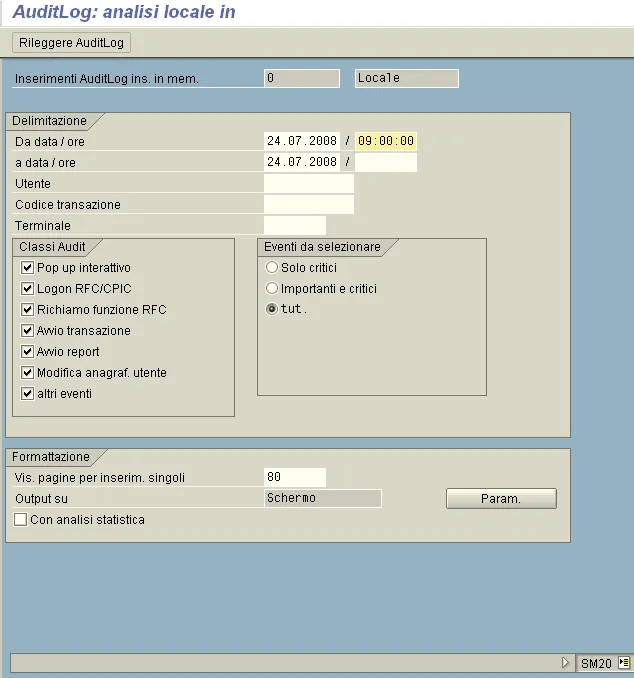This screenshot has height=678, width=634.
Task: Click the Utente input field
Action: point(308,184)
